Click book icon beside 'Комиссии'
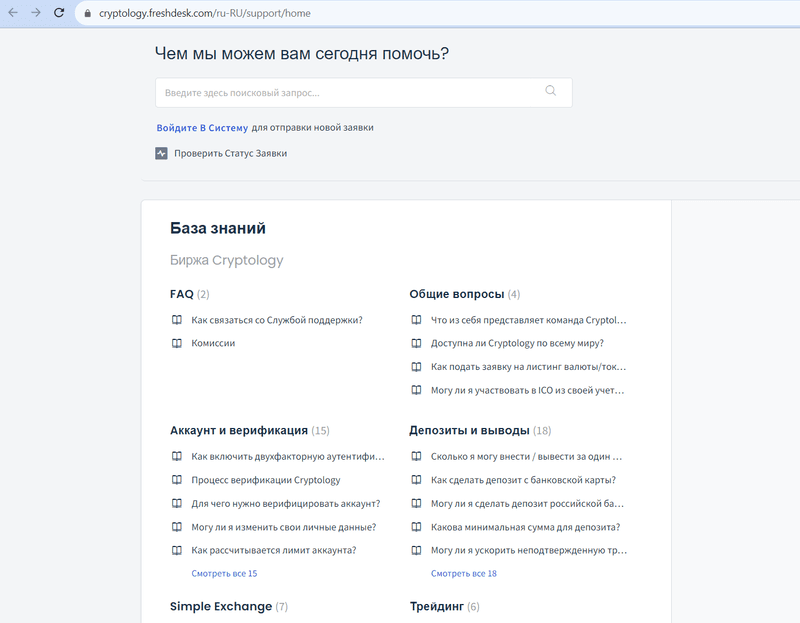 pyautogui.click(x=177, y=343)
